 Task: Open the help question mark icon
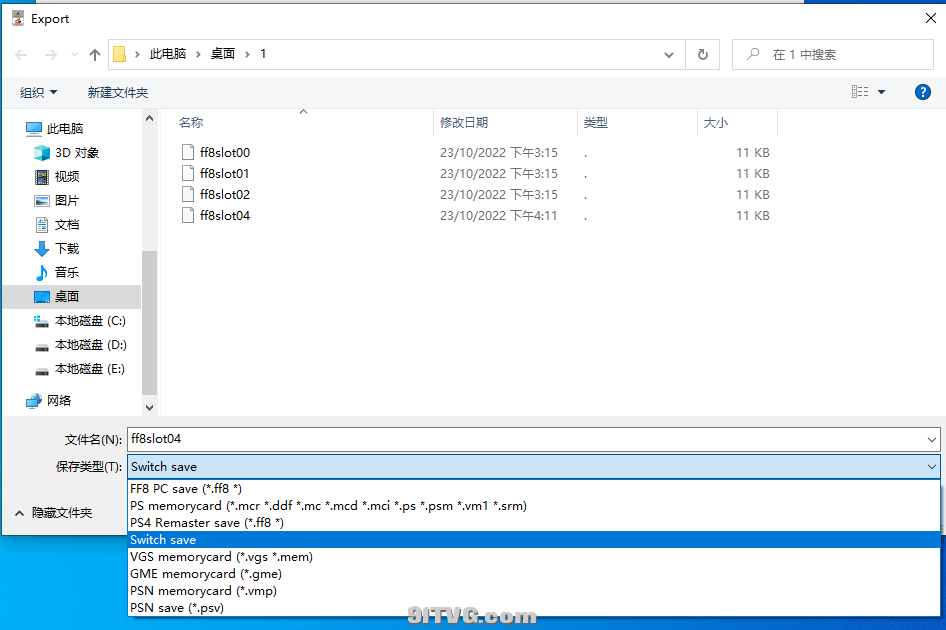coord(923,92)
